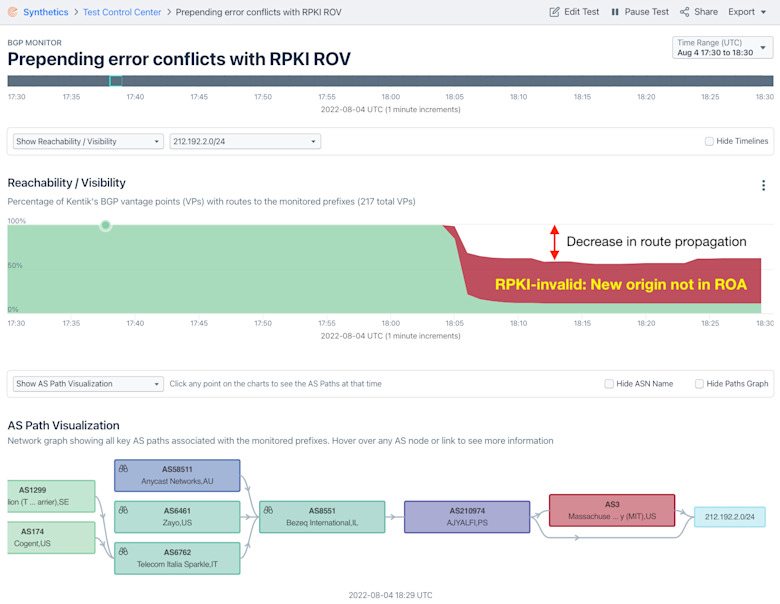Click the Pause Test button label
780x604 pixels.
coord(646,12)
